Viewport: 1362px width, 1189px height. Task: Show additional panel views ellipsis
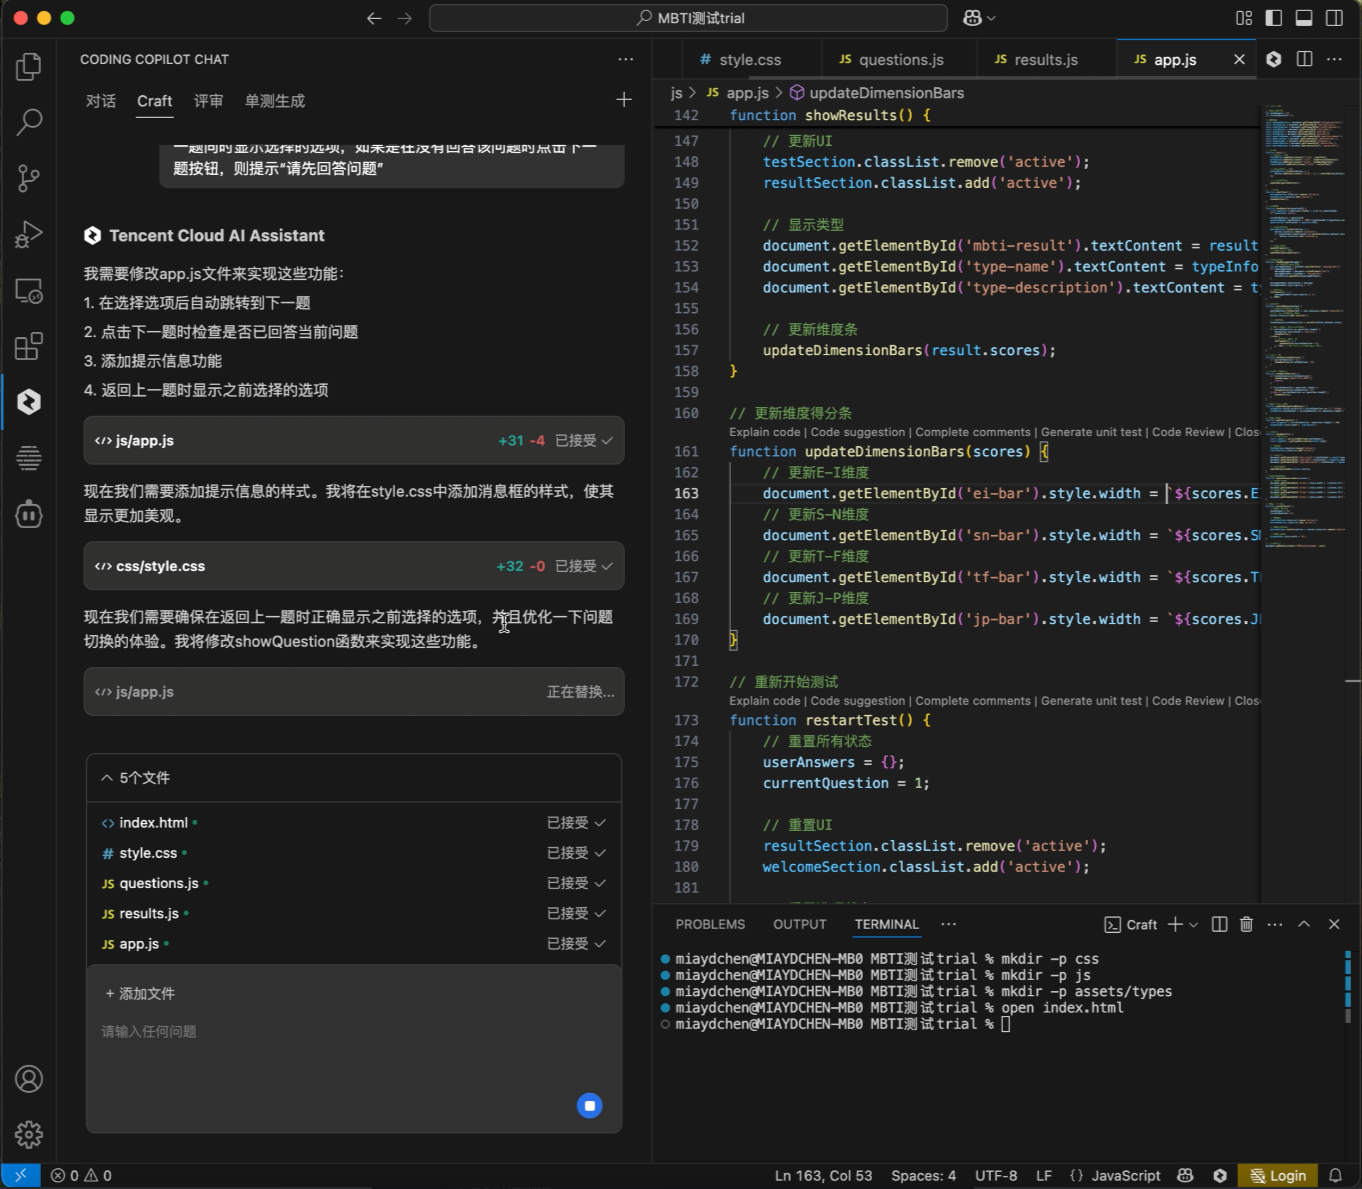(x=949, y=924)
